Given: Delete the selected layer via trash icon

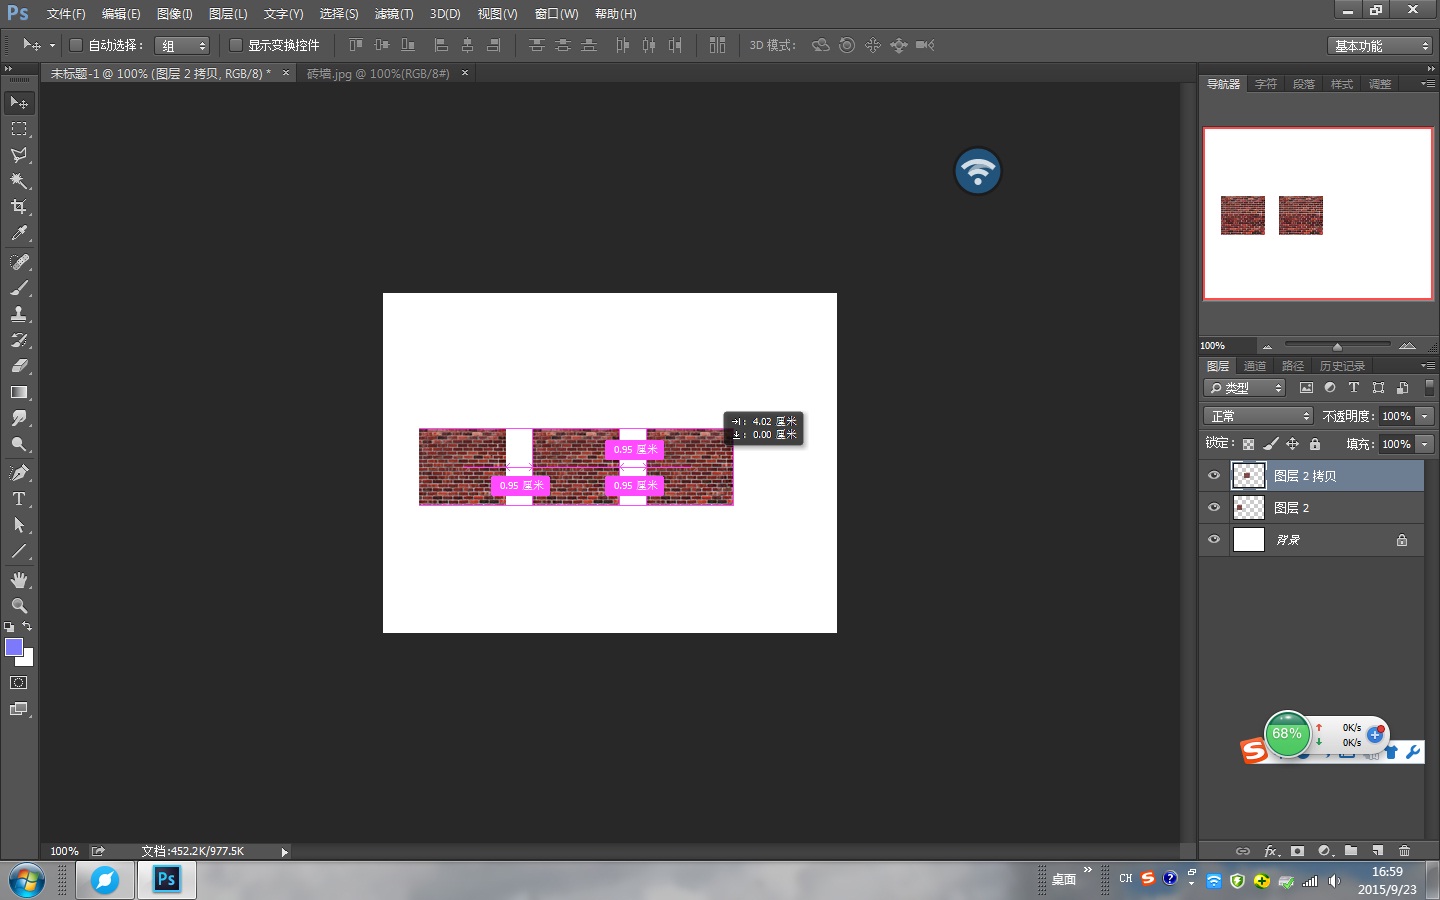Looking at the screenshot, I should click(x=1404, y=851).
